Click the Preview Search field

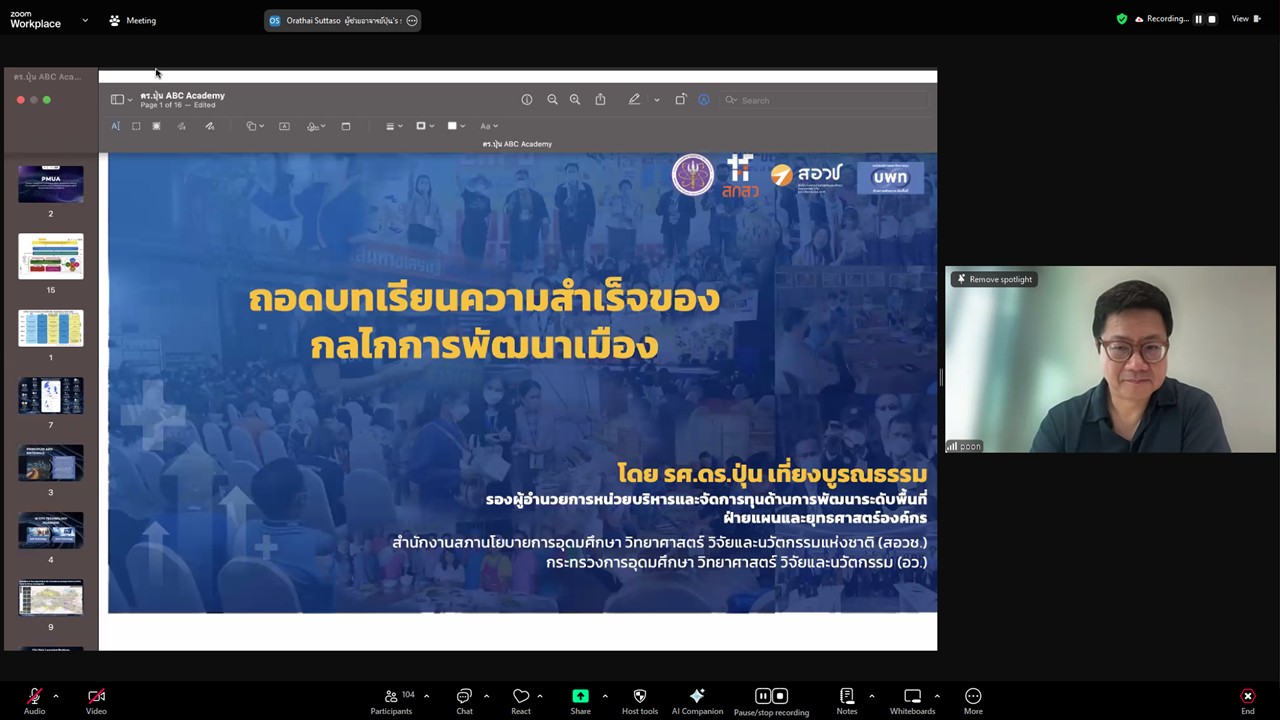click(x=825, y=100)
